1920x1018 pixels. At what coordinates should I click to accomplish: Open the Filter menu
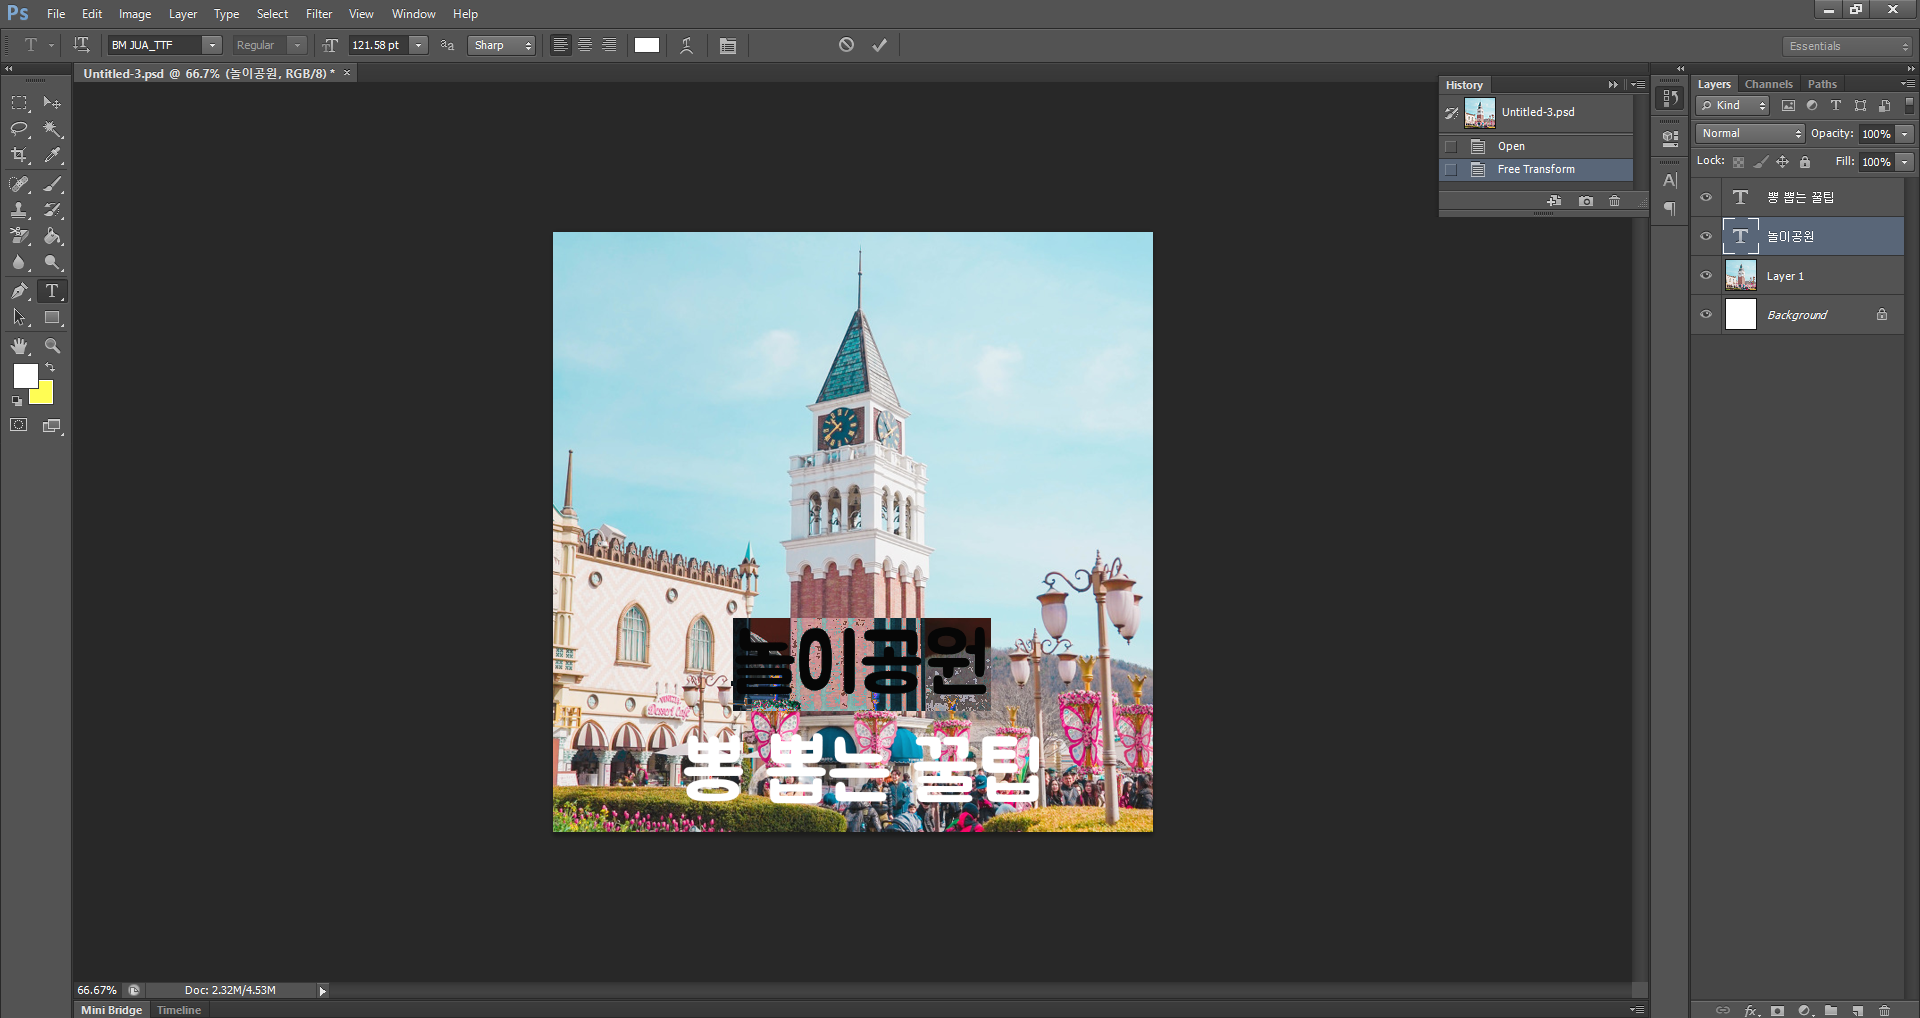319,14
